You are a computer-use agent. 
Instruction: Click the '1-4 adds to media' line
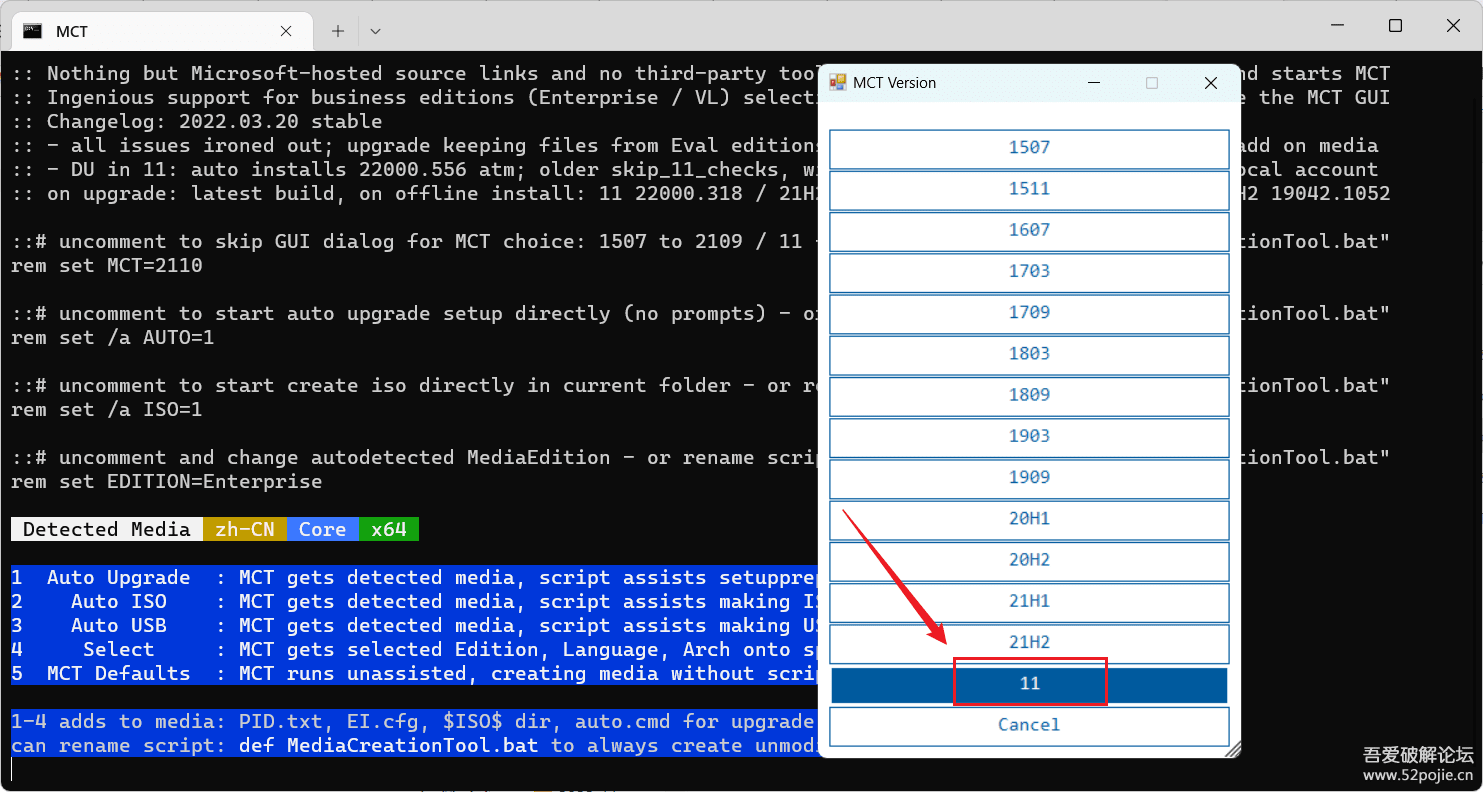pos(415,722)
